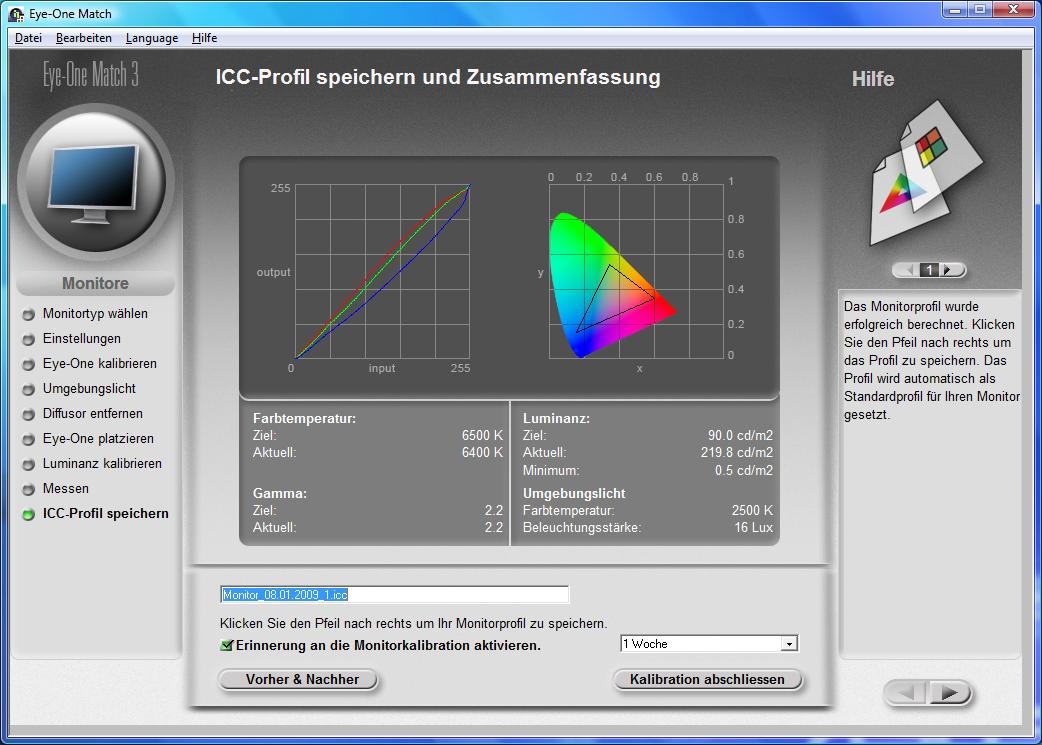This screenshot has height=745, width=1042.
Task: Click the green bullet next to ICC-Profil speichern
Action: (29, 514)
